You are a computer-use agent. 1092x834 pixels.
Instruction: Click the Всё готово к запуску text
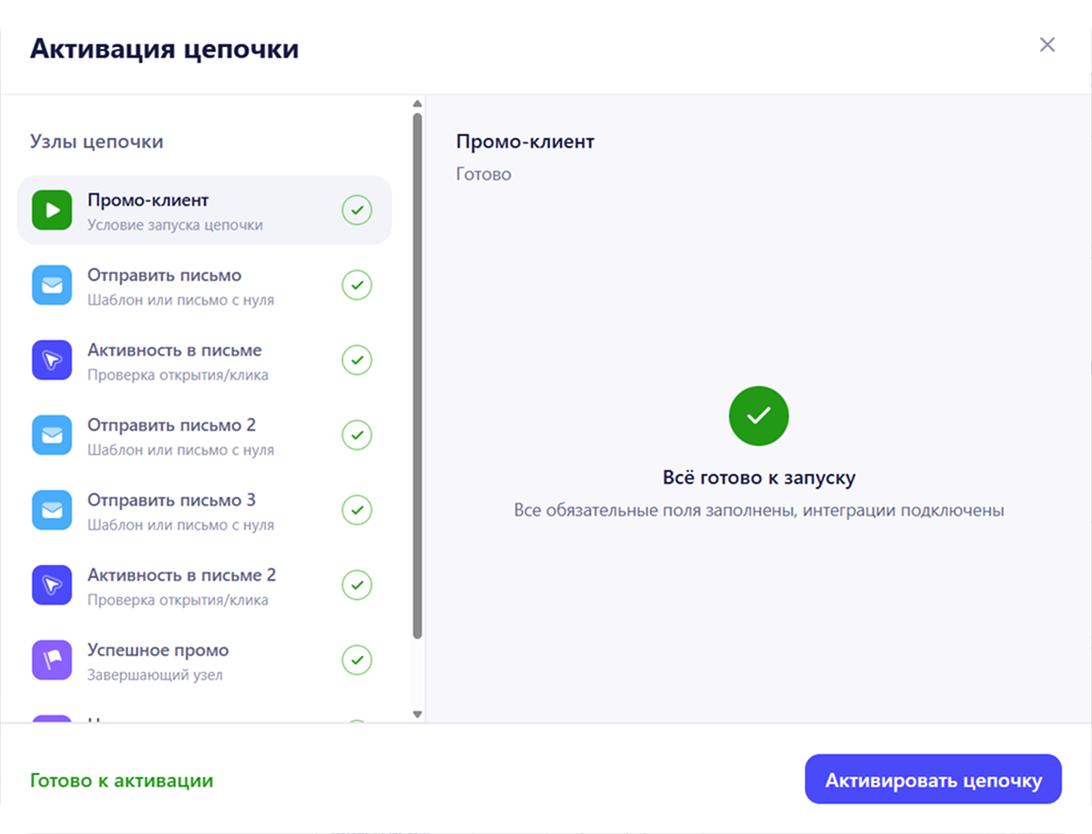click(x=759, y=478)
